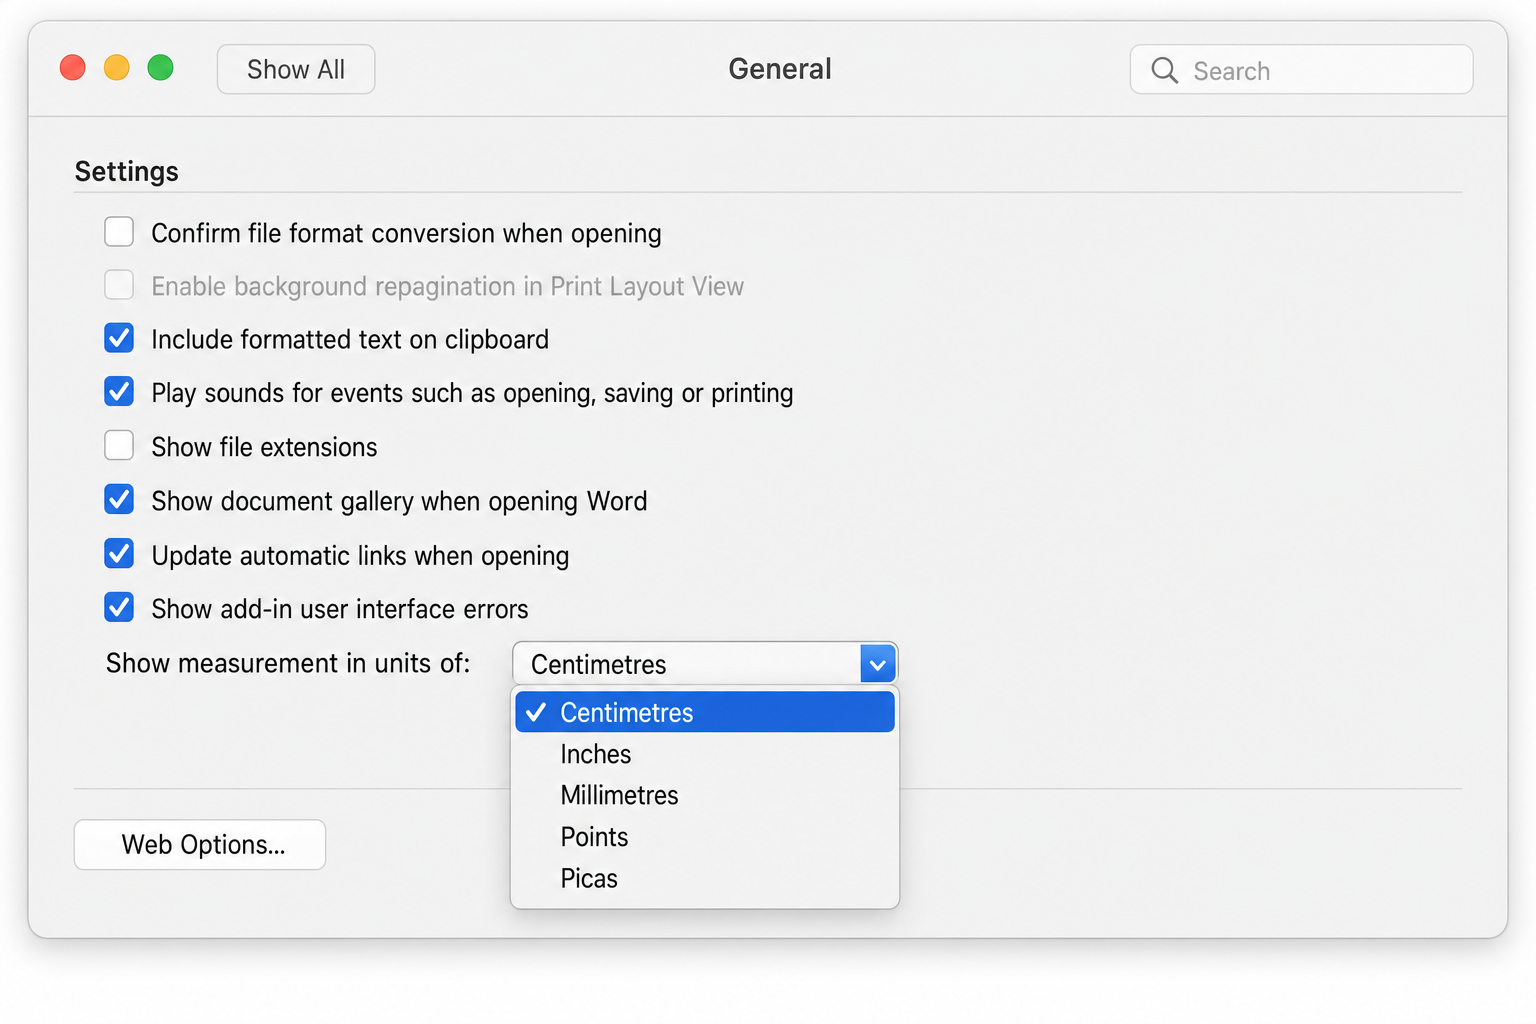Select Centimetres in the open units list
Screen dimensions: 1536x1024
(705, 712)
